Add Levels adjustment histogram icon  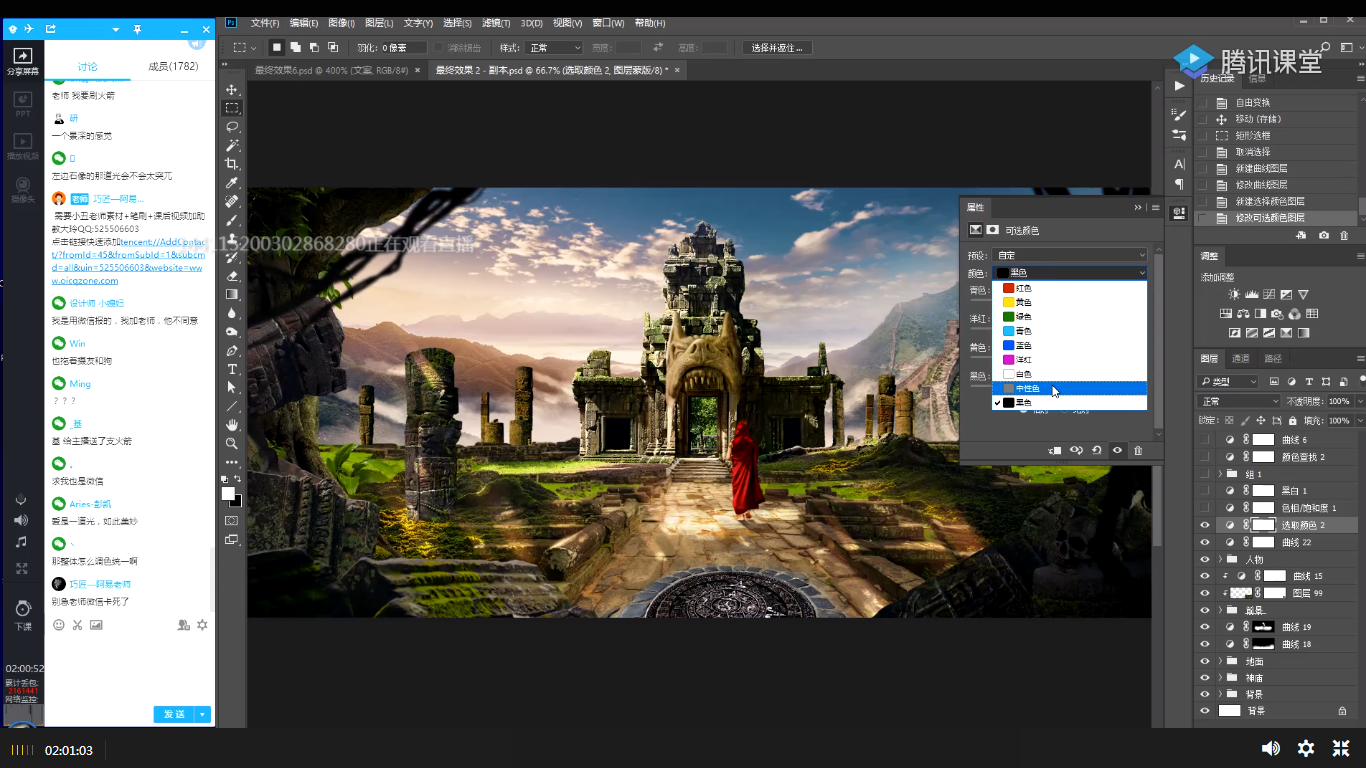coord(1251,295)
